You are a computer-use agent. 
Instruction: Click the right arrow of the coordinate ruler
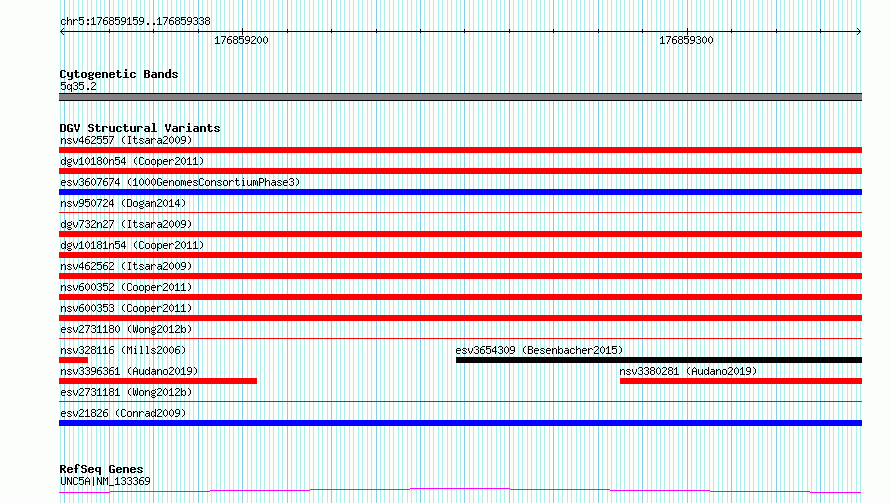(x=858, y=32)
